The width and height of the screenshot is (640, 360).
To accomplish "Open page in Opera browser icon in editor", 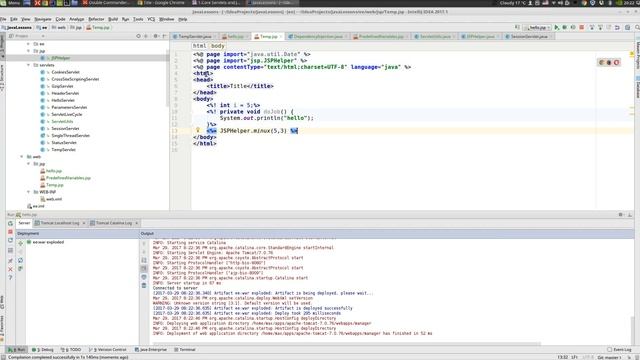I will (616, 62).
